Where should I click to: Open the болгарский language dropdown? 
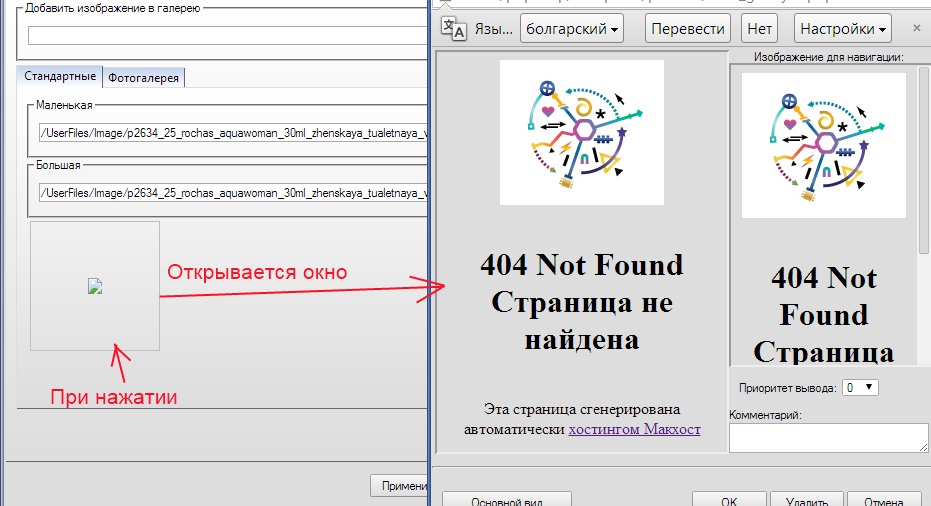[x=572, y=29]
